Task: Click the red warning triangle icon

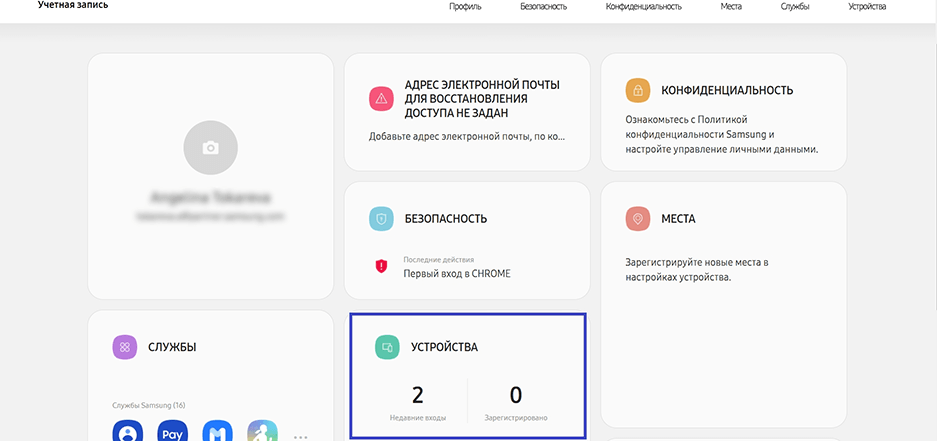Action: tap(381, 99)
